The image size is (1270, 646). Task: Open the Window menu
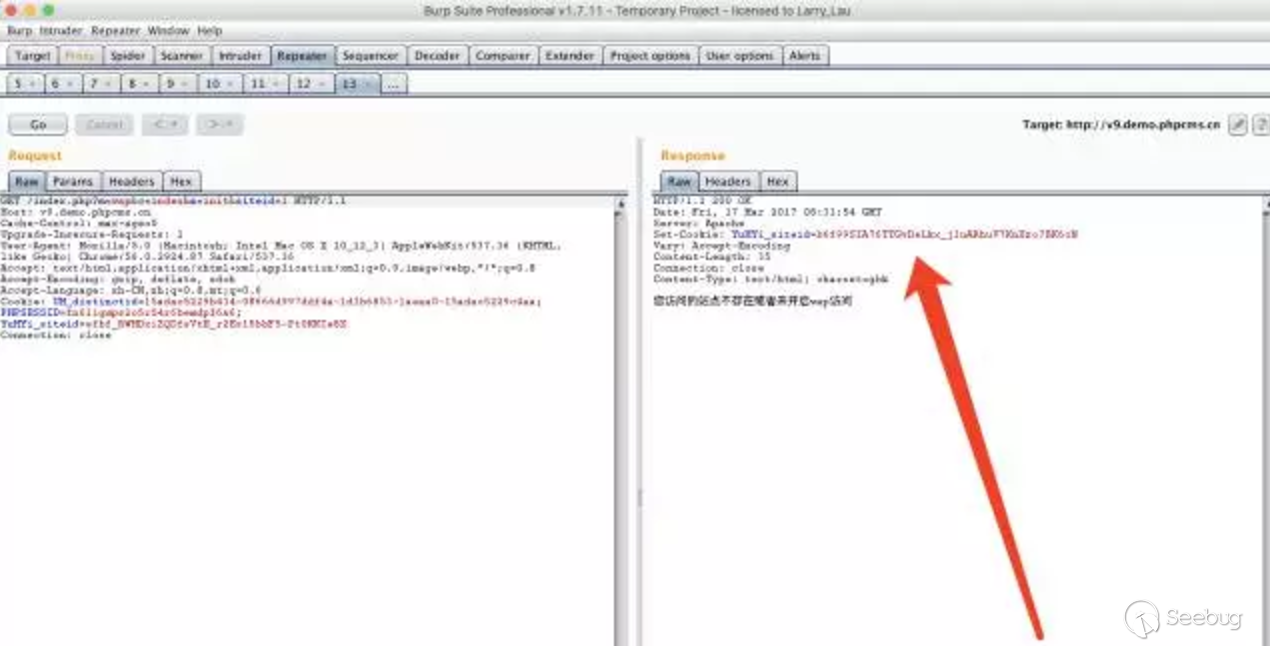point(168,31)
